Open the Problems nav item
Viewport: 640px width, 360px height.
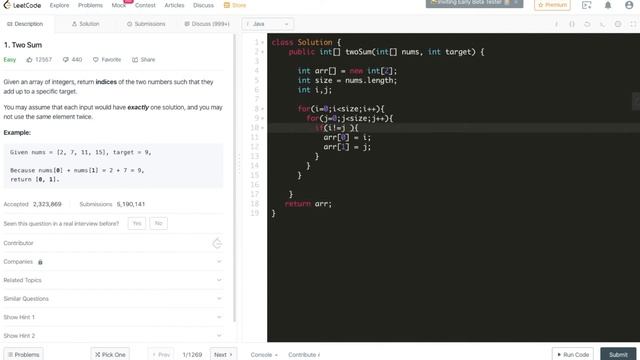pyautogui.click(x=91, y=5)
